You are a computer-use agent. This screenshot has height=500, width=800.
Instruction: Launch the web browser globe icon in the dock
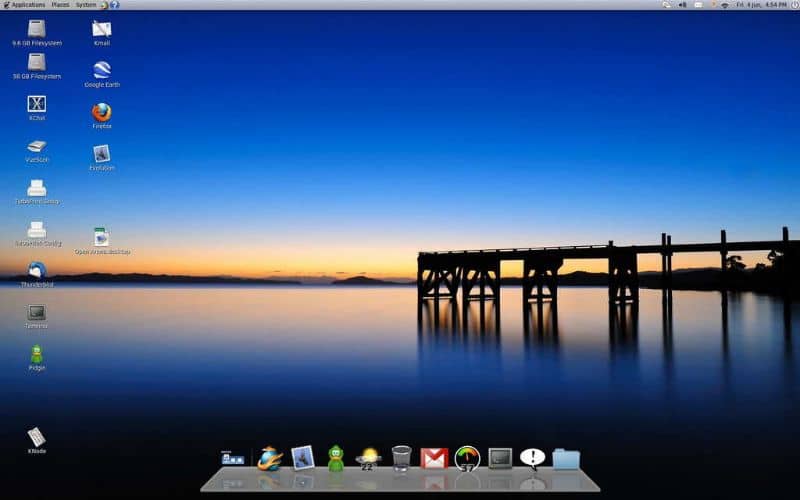tap(269, 458)
